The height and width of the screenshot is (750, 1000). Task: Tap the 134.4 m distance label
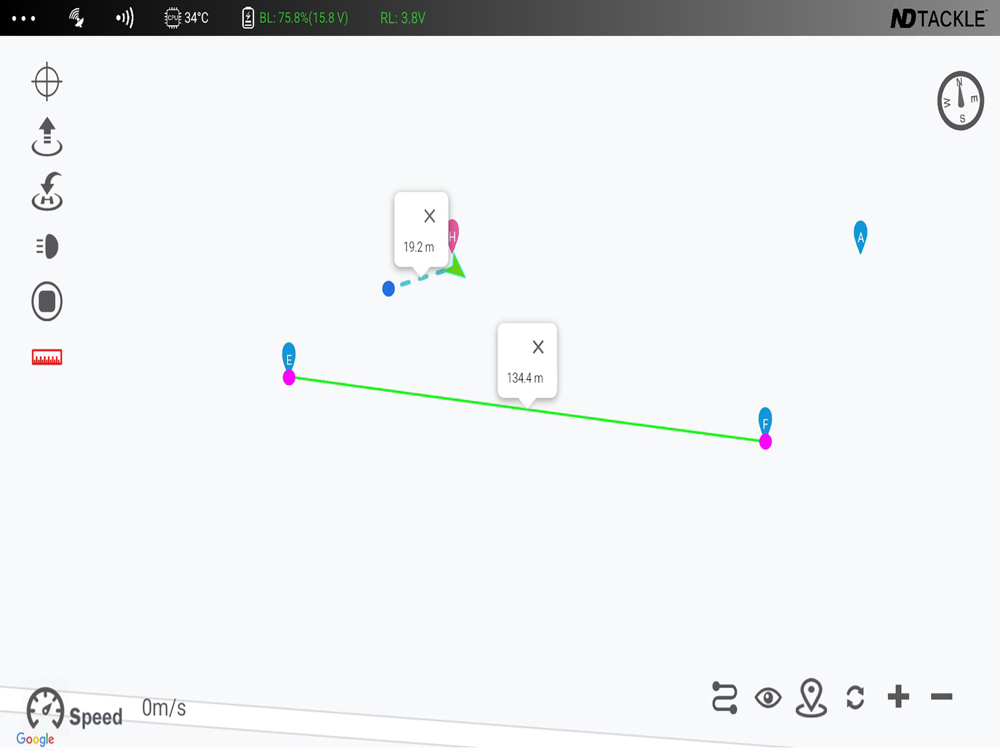coord(525,378)
